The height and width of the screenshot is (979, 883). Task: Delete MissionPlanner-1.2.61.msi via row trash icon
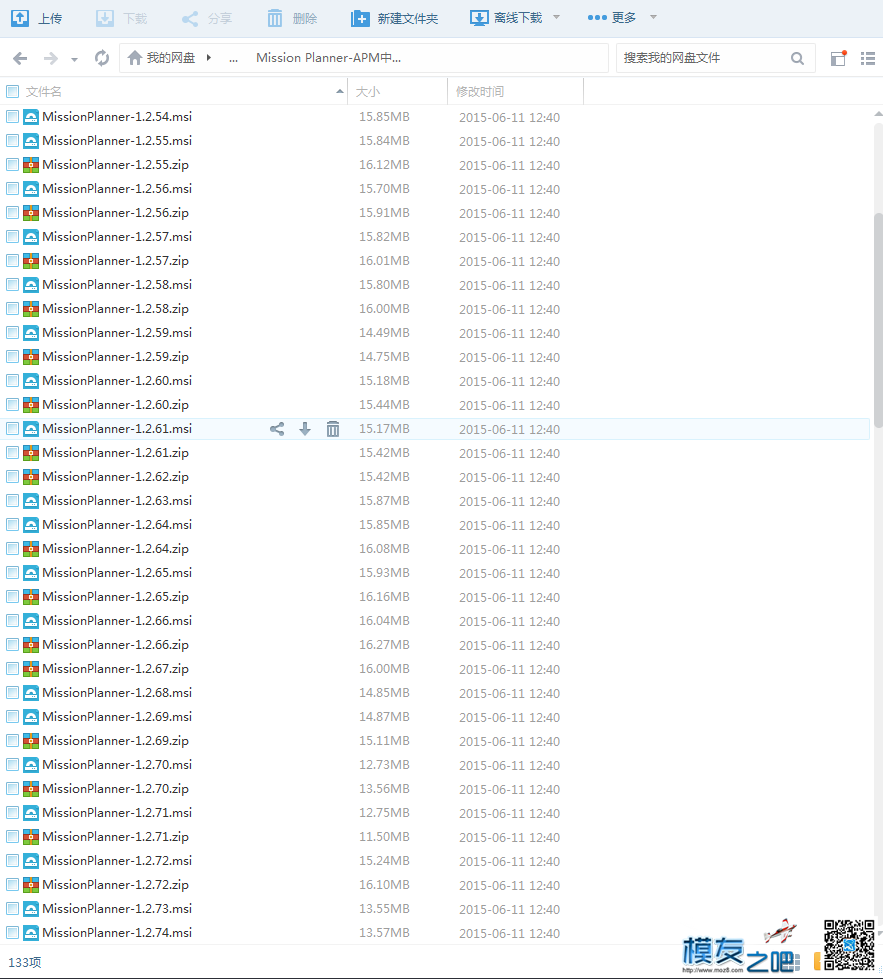[333, 429]
